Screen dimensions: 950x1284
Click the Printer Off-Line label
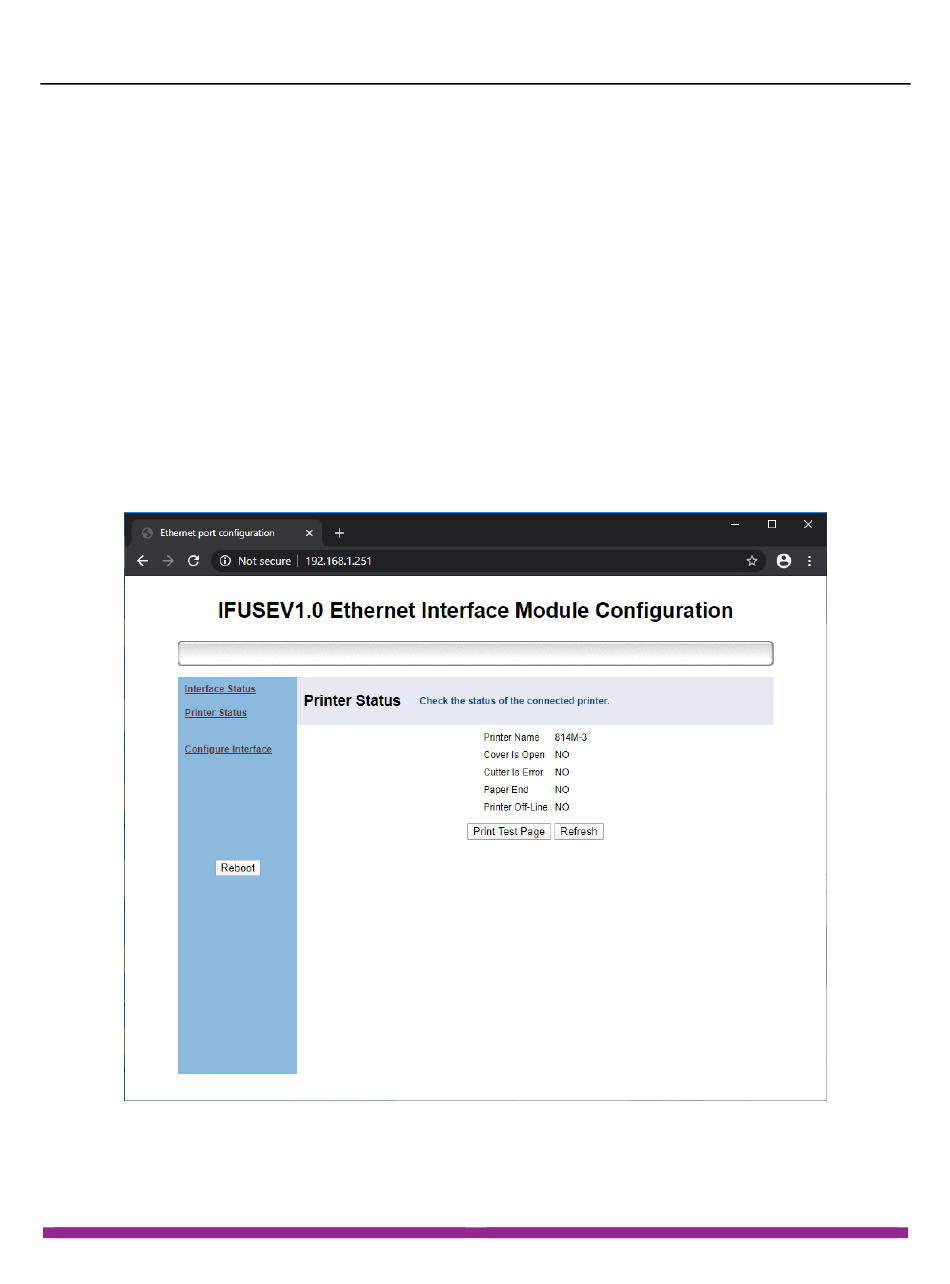coord(515,807)
